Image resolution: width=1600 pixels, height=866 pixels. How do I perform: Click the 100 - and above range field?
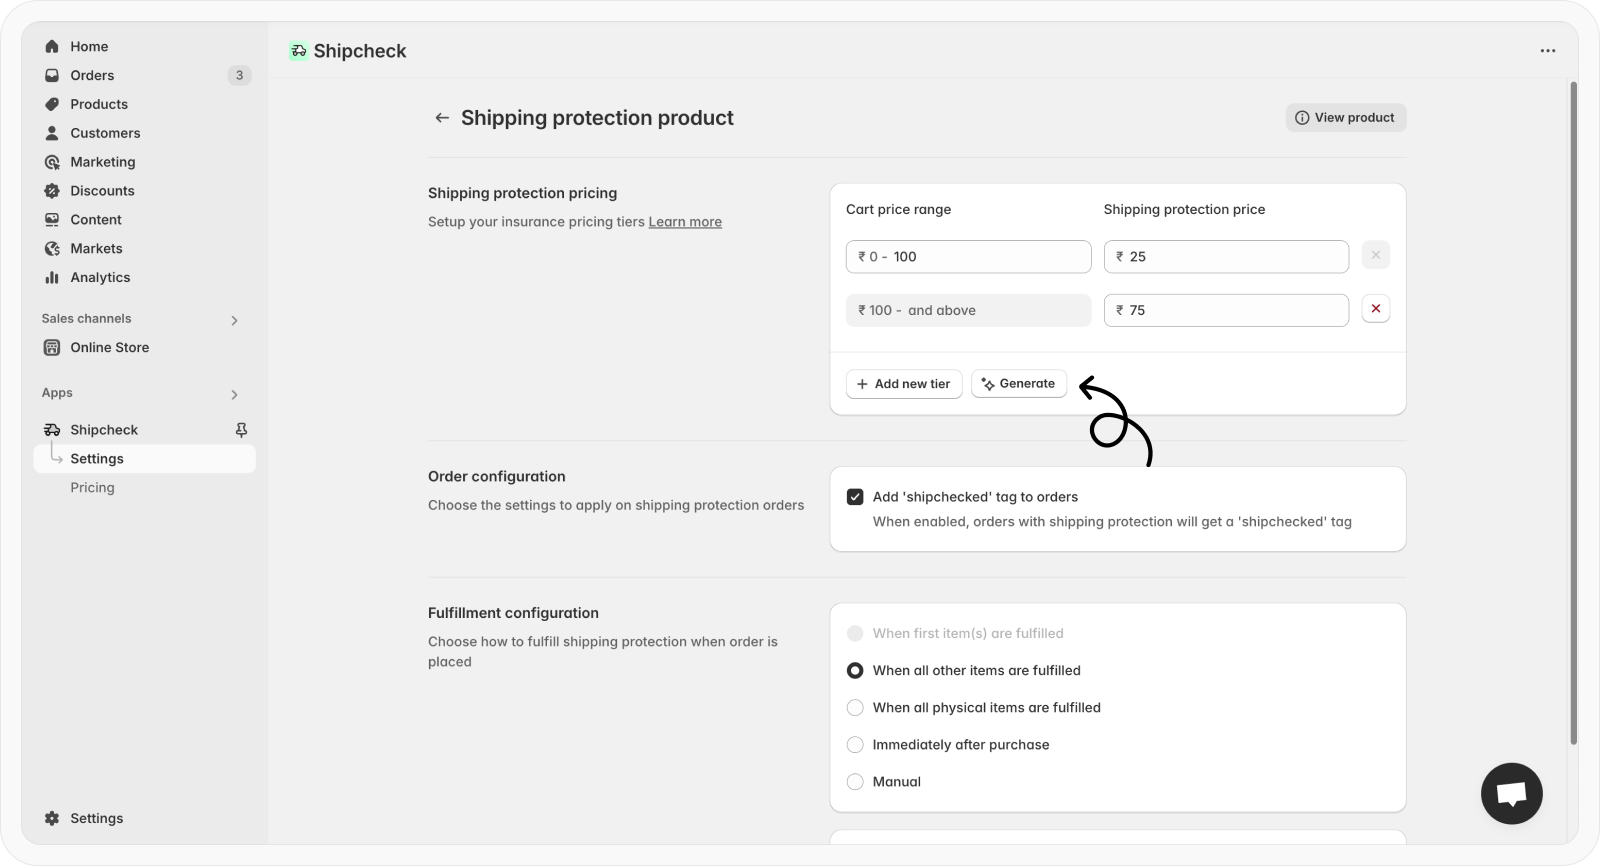968,310
